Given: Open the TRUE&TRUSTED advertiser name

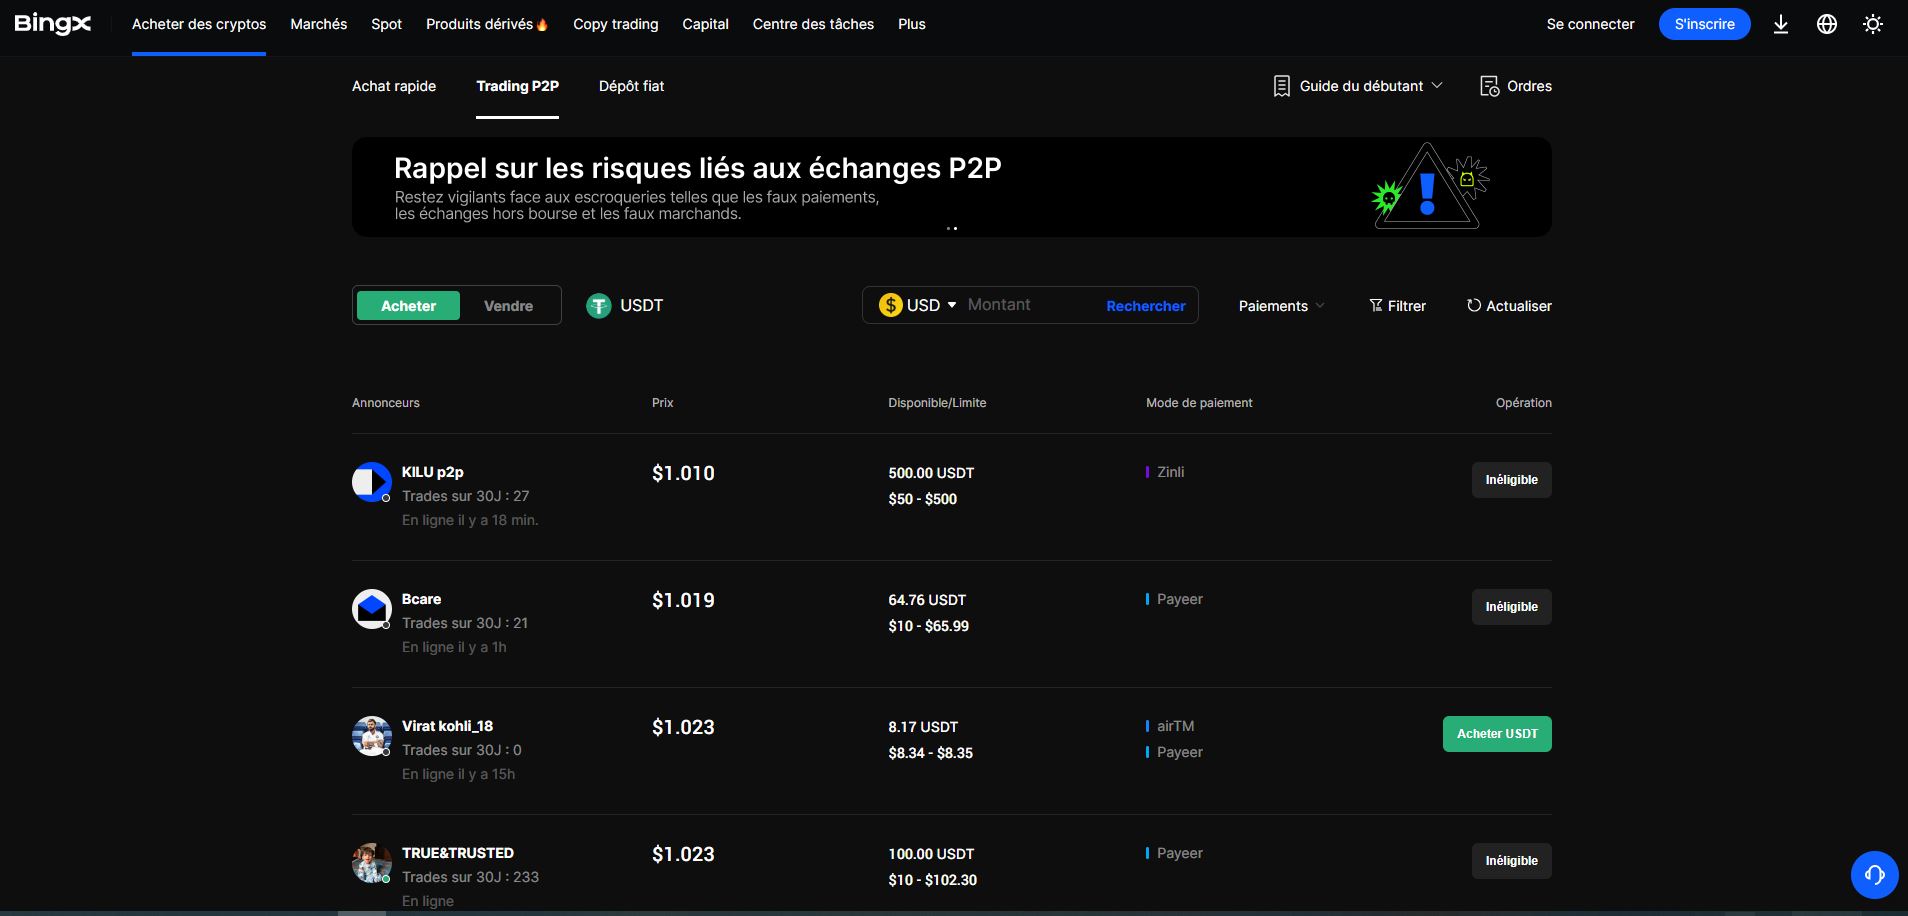Looking at the screenshot, I should tap(458, 853).
